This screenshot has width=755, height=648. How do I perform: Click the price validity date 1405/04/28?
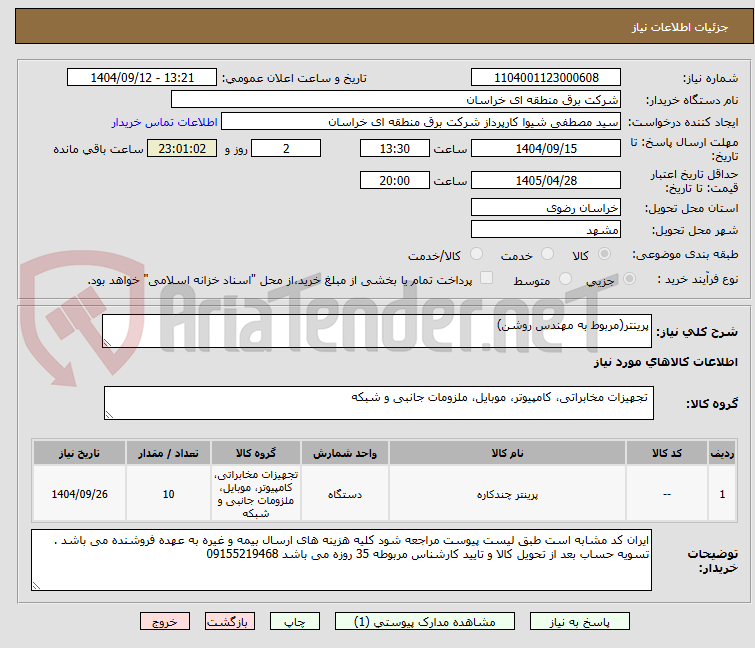pyautogui.click(x=546, y=181)
